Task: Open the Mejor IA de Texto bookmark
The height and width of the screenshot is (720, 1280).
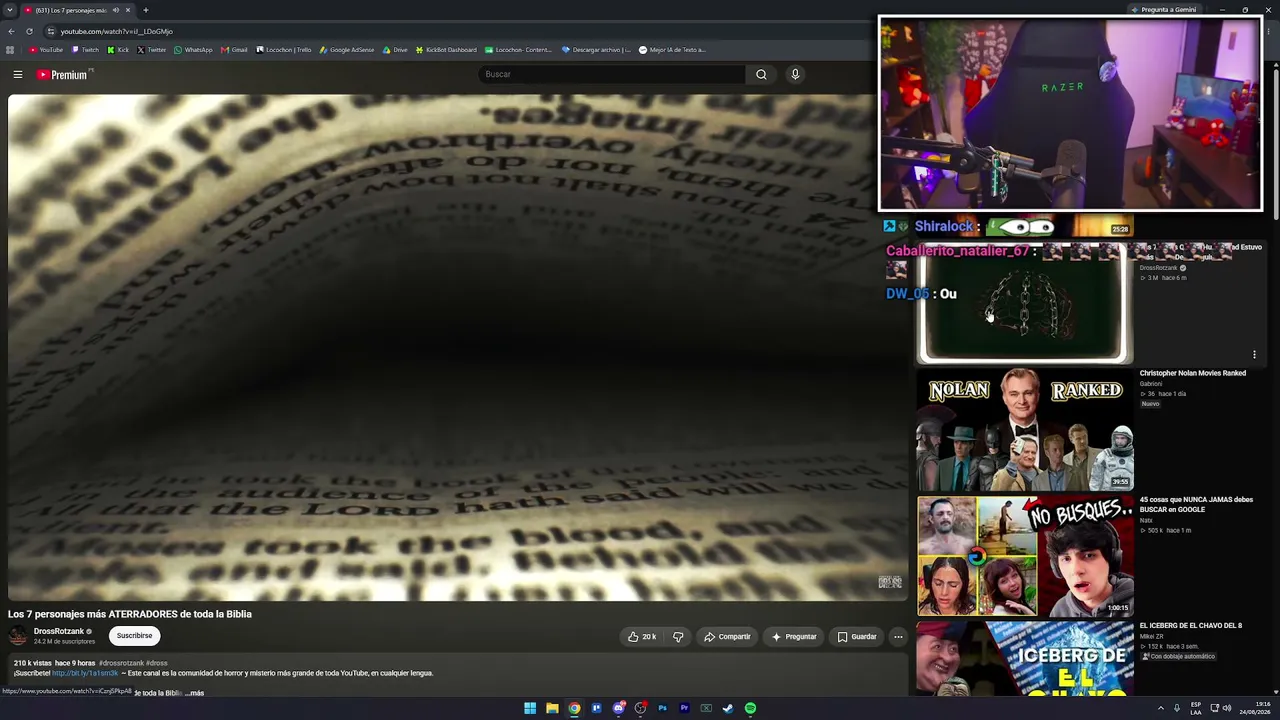Action: pos(672,50)
